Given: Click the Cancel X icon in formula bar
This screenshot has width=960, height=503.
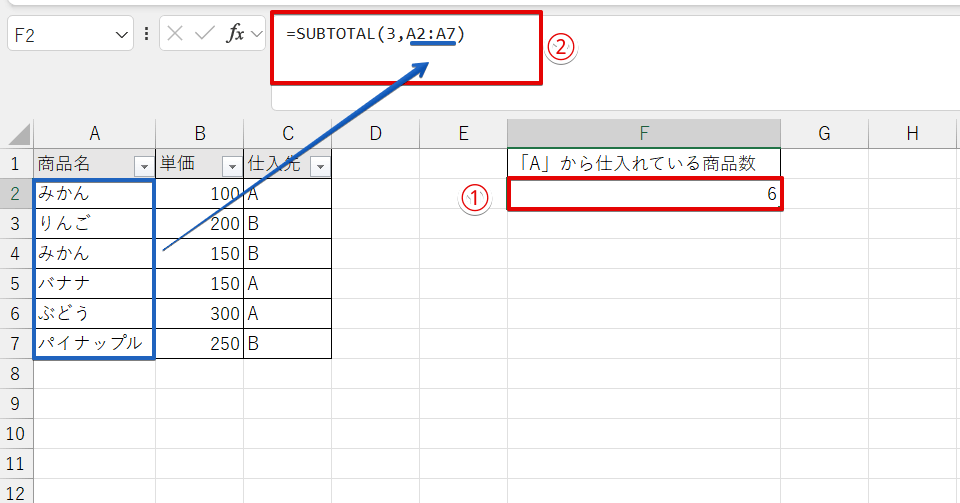Looking at the screenshot, I should coord(176,34).
